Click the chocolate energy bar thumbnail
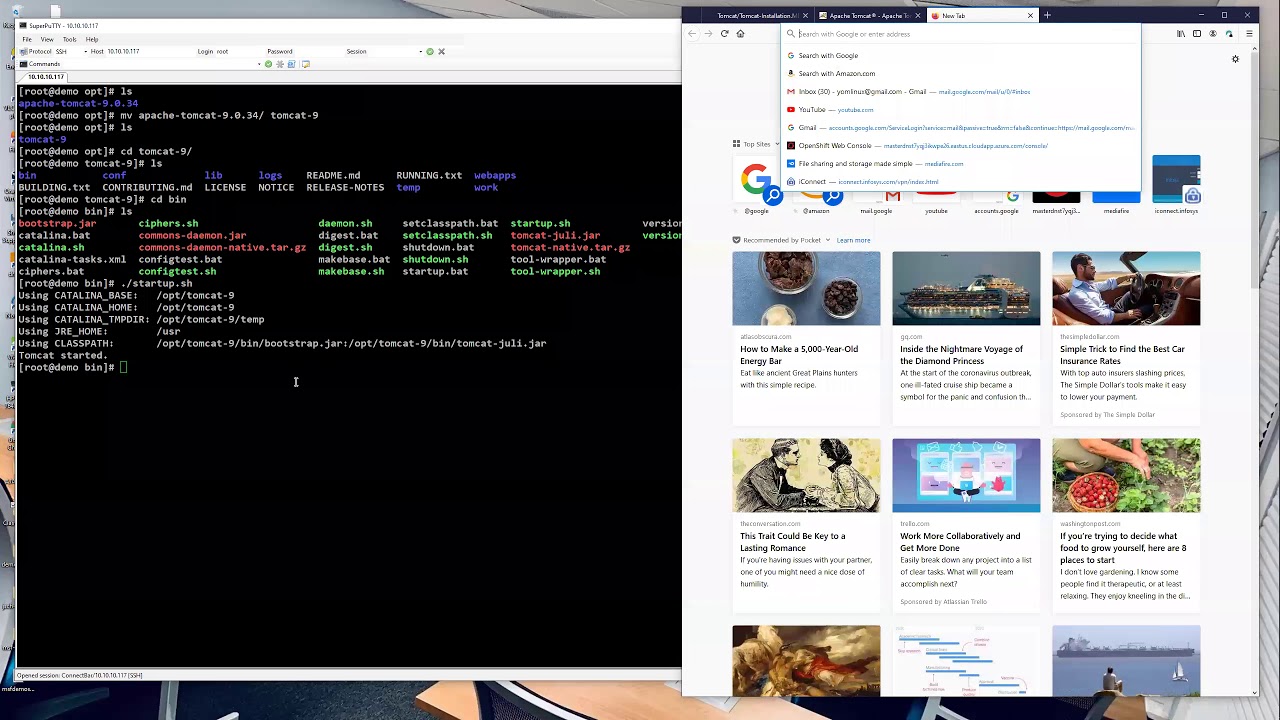This screenshot has height=720, width=1280. coord(806,288)
